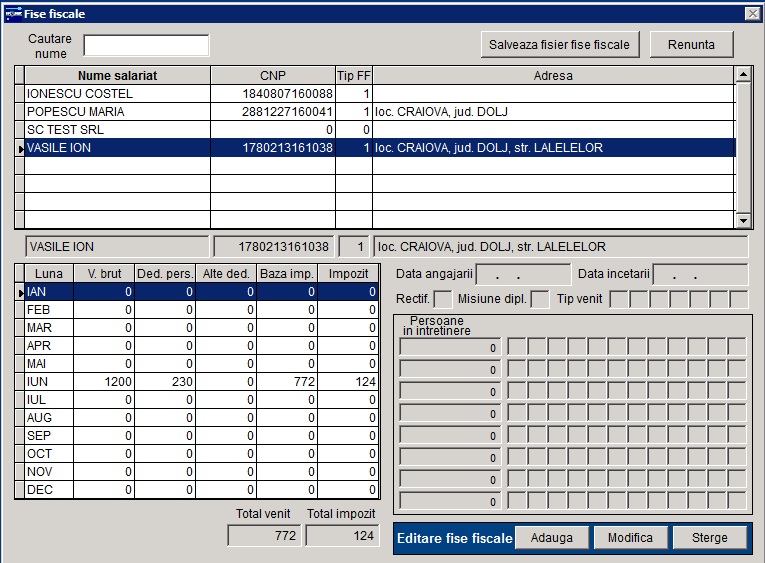
Task: Click the CNP column header
Action: pos(273,76)
